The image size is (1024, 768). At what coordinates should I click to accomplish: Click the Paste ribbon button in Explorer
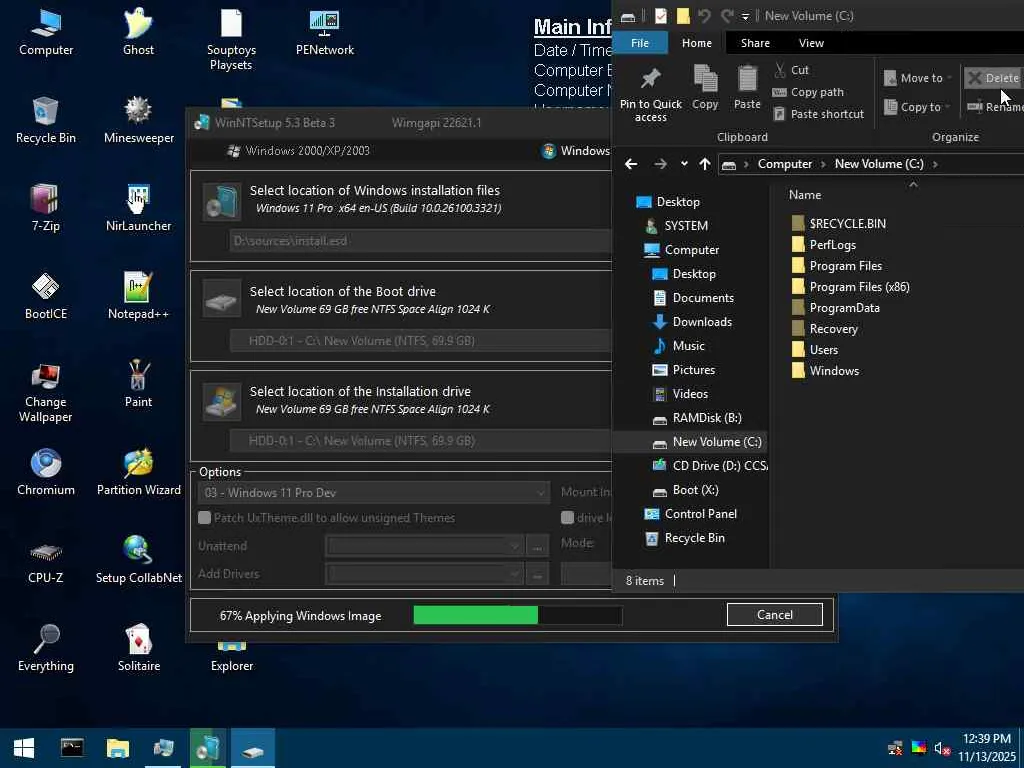pos(747,88)
